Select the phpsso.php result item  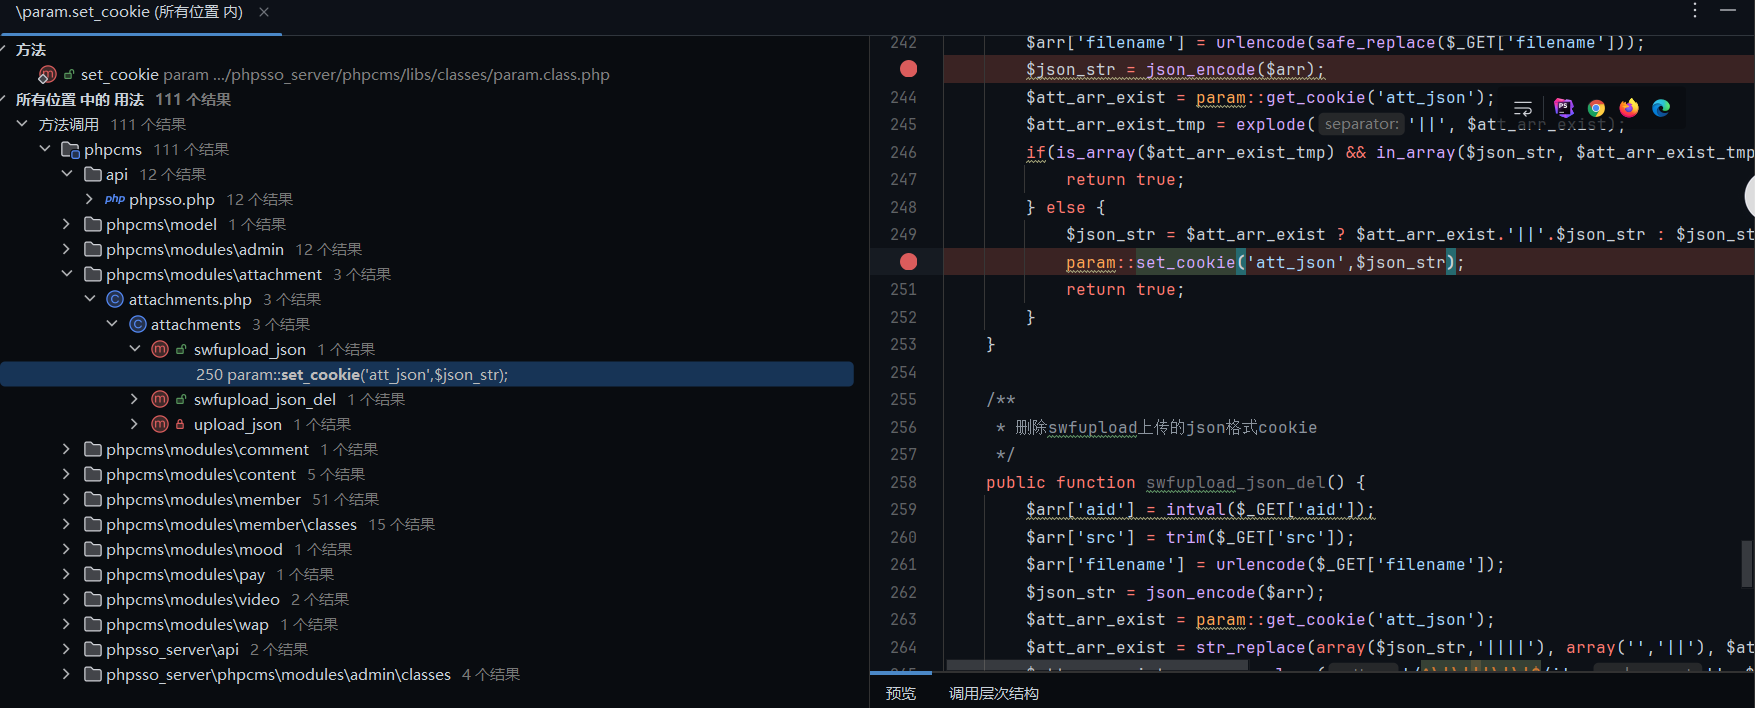click(171, 199)
